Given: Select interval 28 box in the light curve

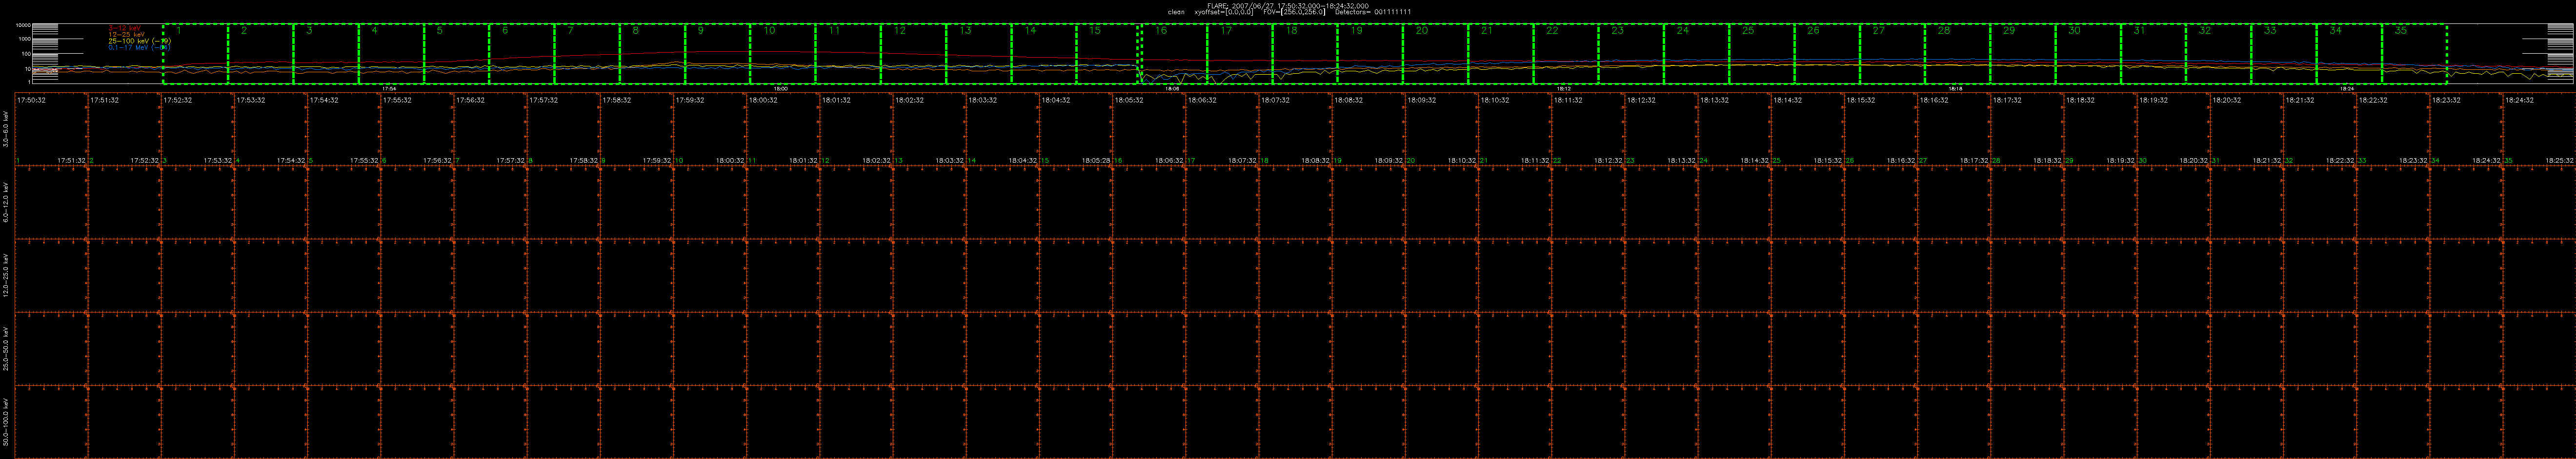Looking at the screenshot, I should point(1957,54).
